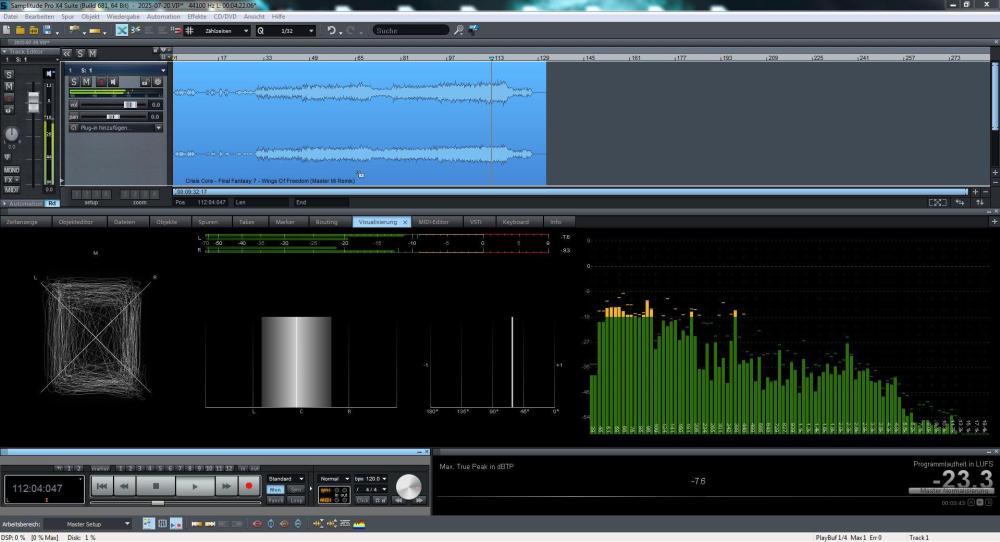Image resolution: width=1000 pixels, height=542 pixels.
Task: Click the rewind transport button
Action: [x=124, y=486]
